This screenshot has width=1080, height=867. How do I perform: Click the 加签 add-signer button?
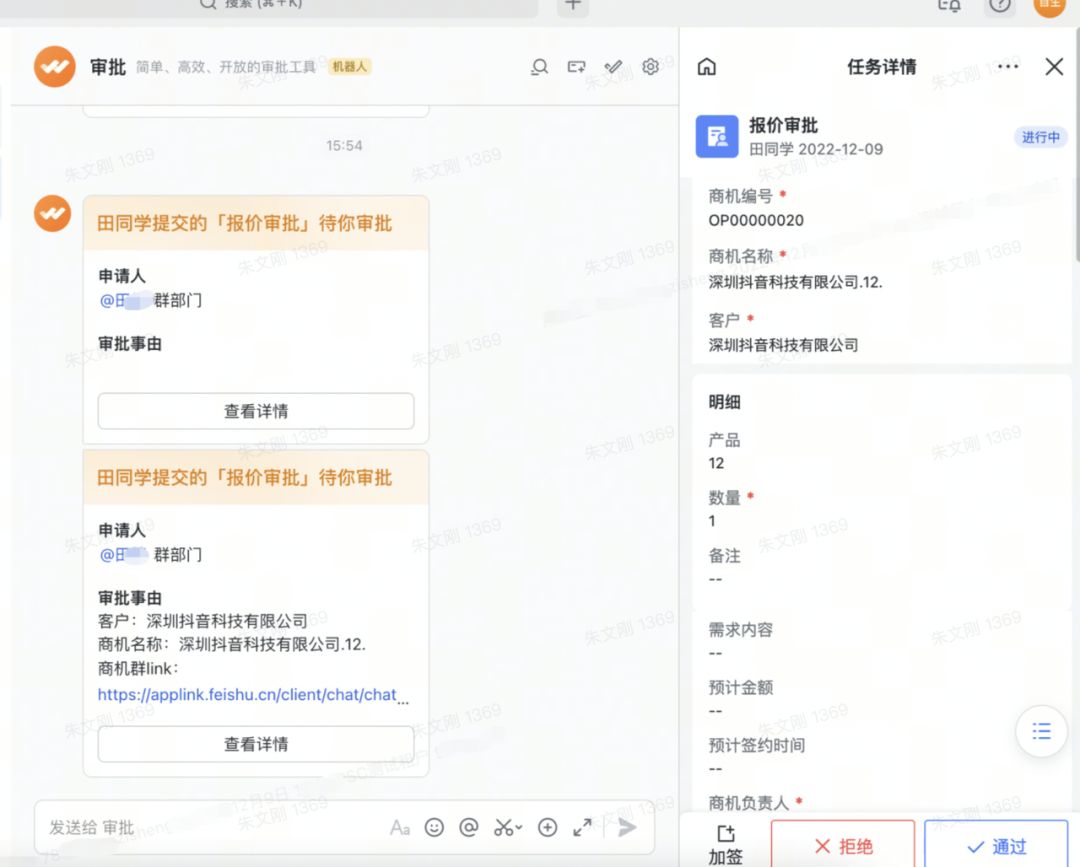725,845
